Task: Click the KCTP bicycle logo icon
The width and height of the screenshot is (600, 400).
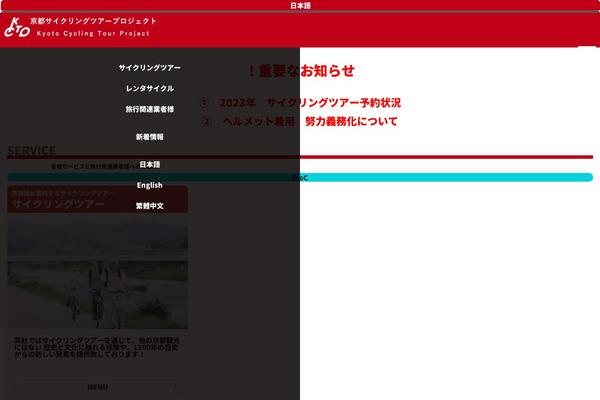Action: 17,28
